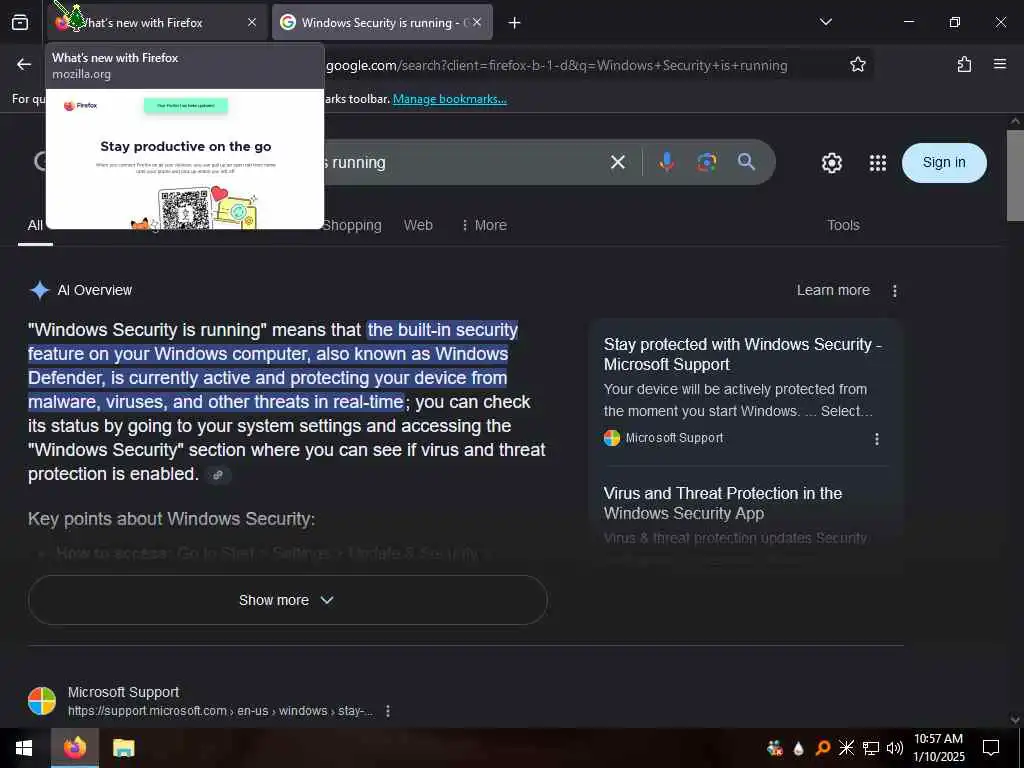The height and width of the screenshot is (768, 1024).
Task: Open the taskbar clock showing 10:57 AM
Action: pyautogui.click(x=938, y=748)
